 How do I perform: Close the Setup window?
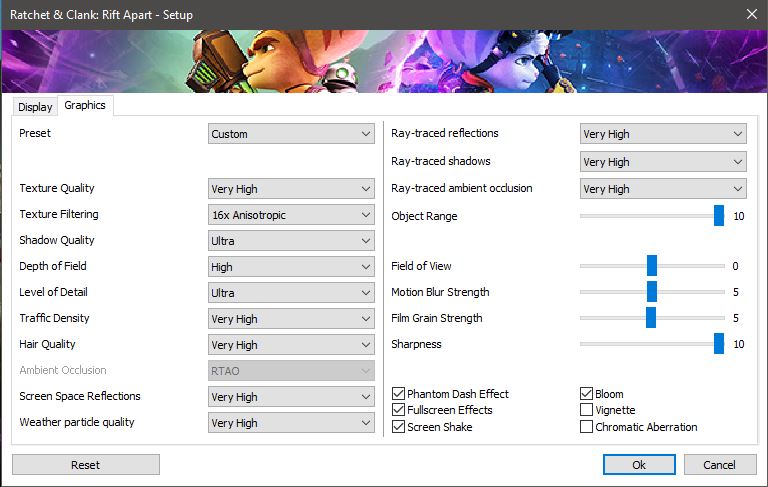pos(752,14)
